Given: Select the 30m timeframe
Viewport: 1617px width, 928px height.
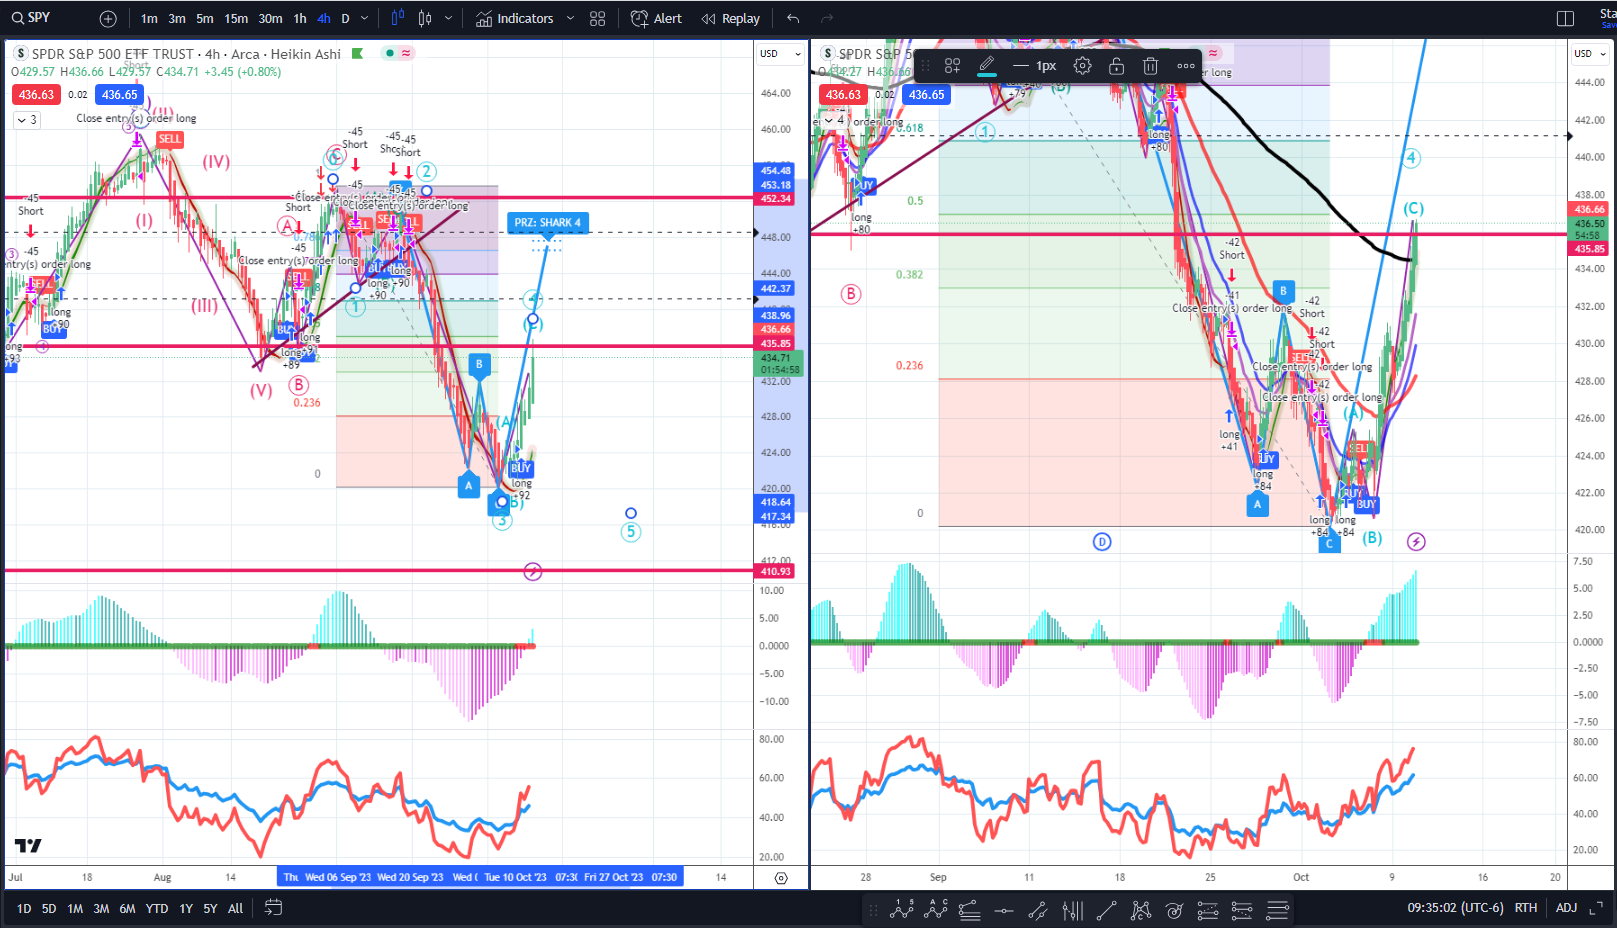Looking at the screenshot, I should point(270,18).
